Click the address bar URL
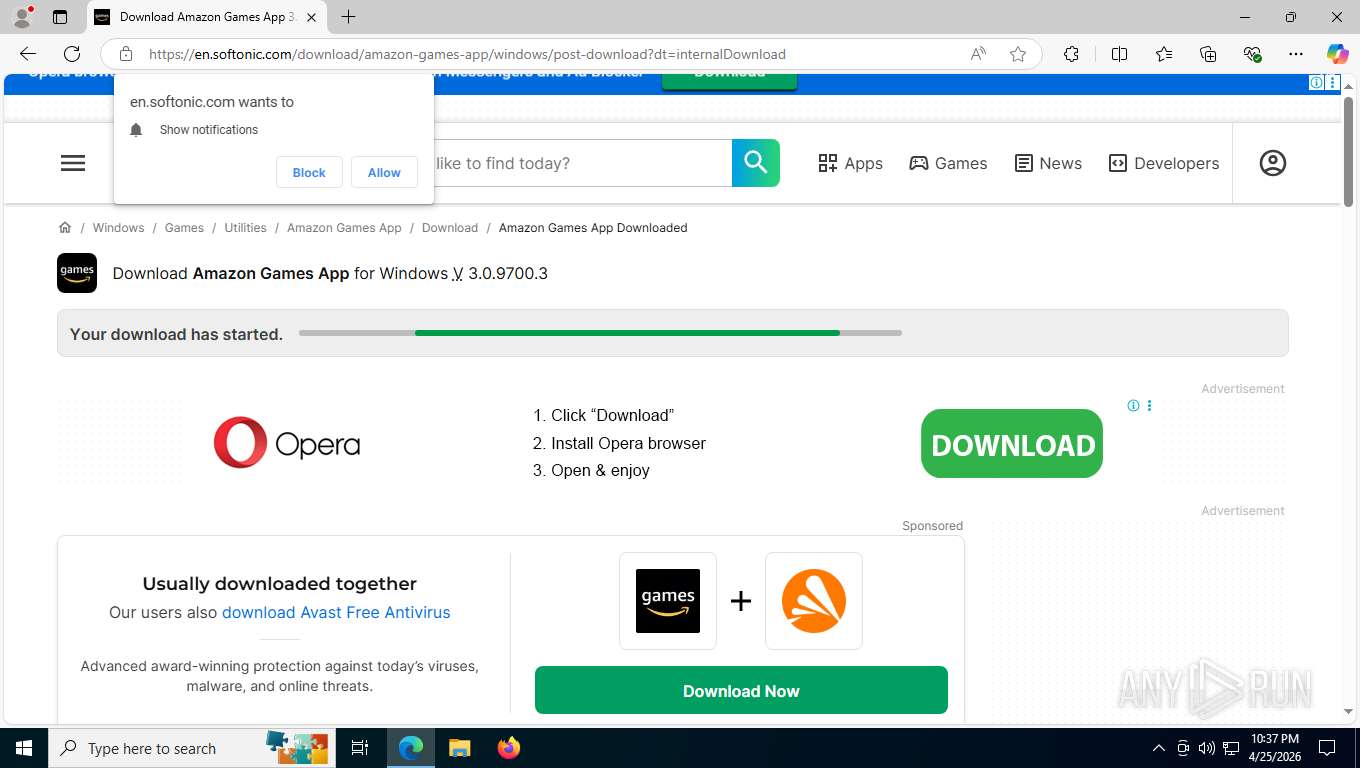 pyautogui.click(x=467, y=54)
